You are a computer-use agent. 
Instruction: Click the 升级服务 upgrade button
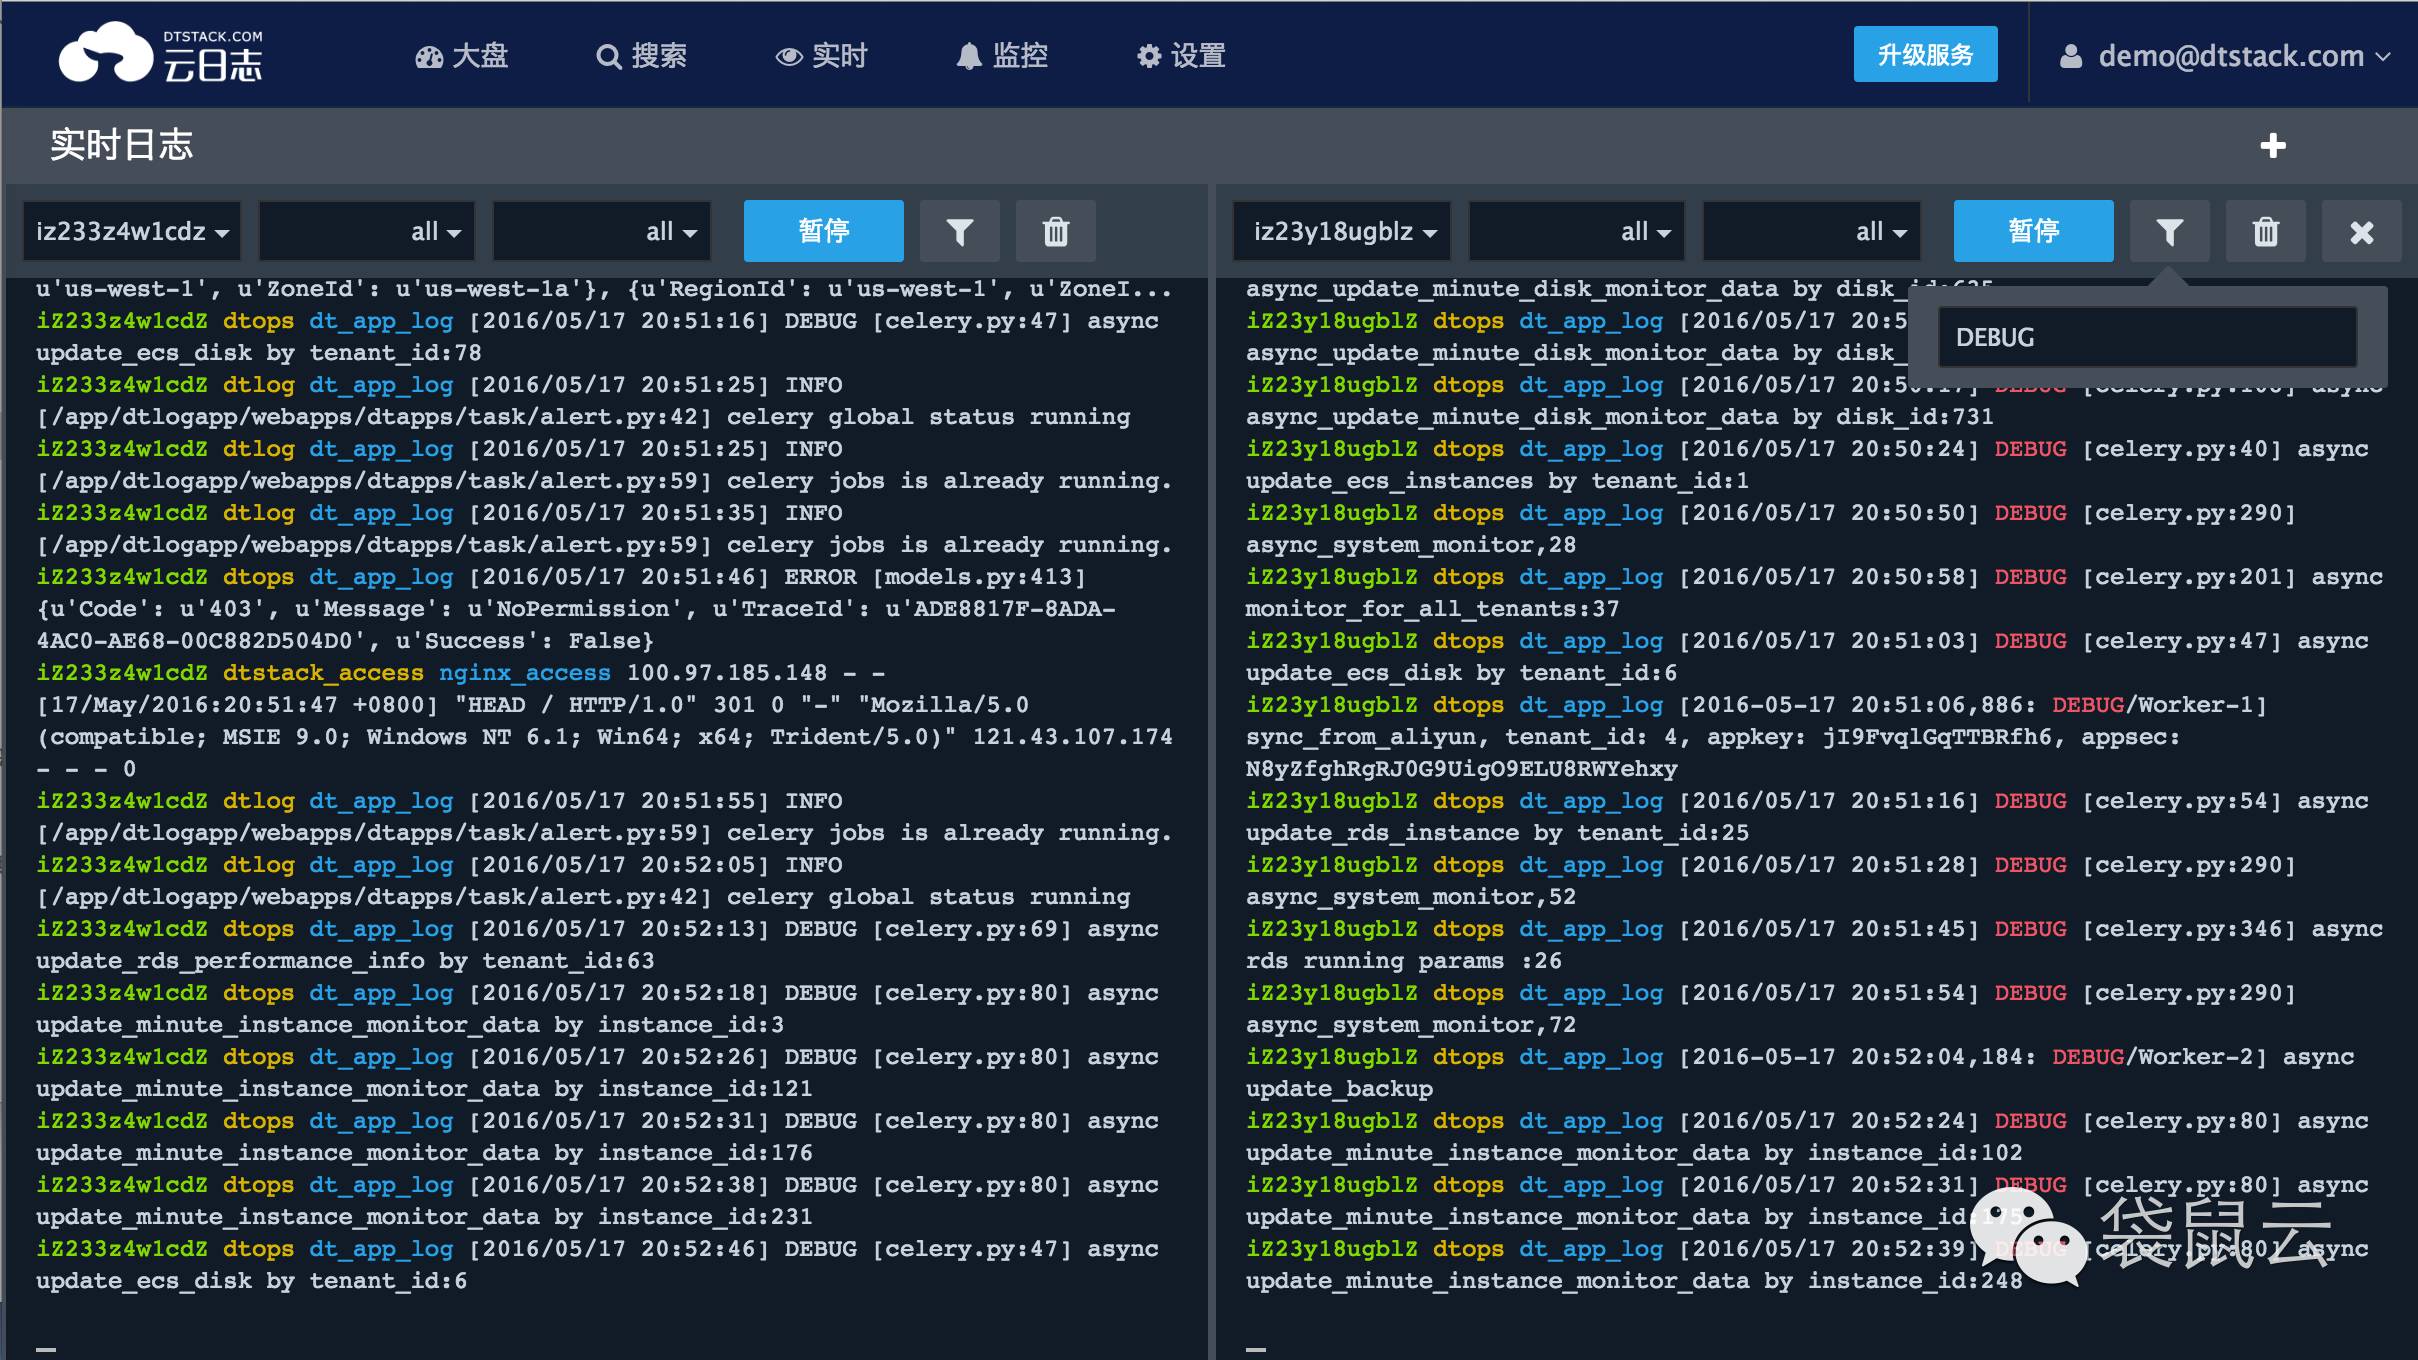pos(1925,54)
